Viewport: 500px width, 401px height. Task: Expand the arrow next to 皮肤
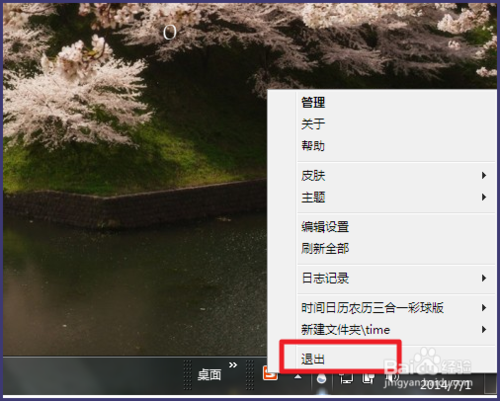[x=484, y=175]
